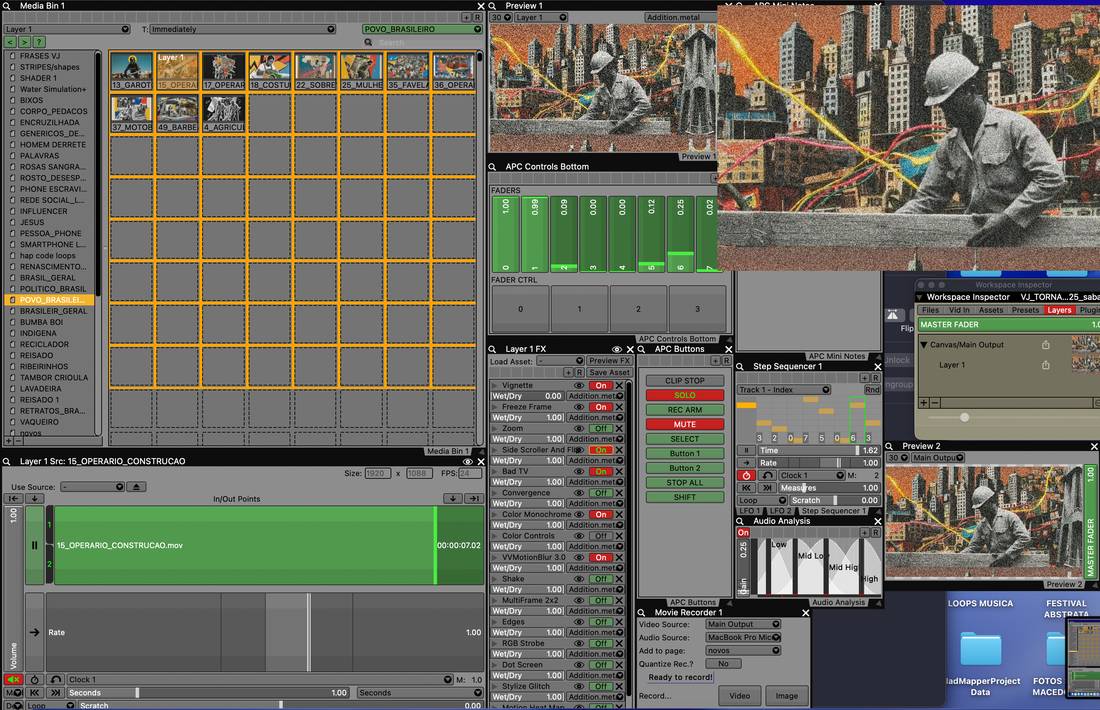Click the share icon on the Layer 1 inspector row
This screenshot has height=710, width=1100.
pyautogui.click(x=1045, y=365)
